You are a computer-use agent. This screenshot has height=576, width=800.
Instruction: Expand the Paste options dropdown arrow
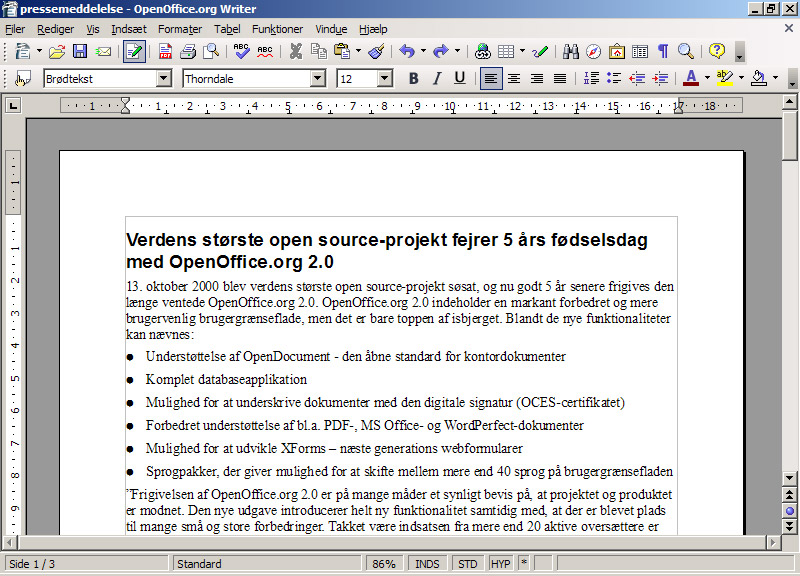pyautogui.click(x=358, y=52)
